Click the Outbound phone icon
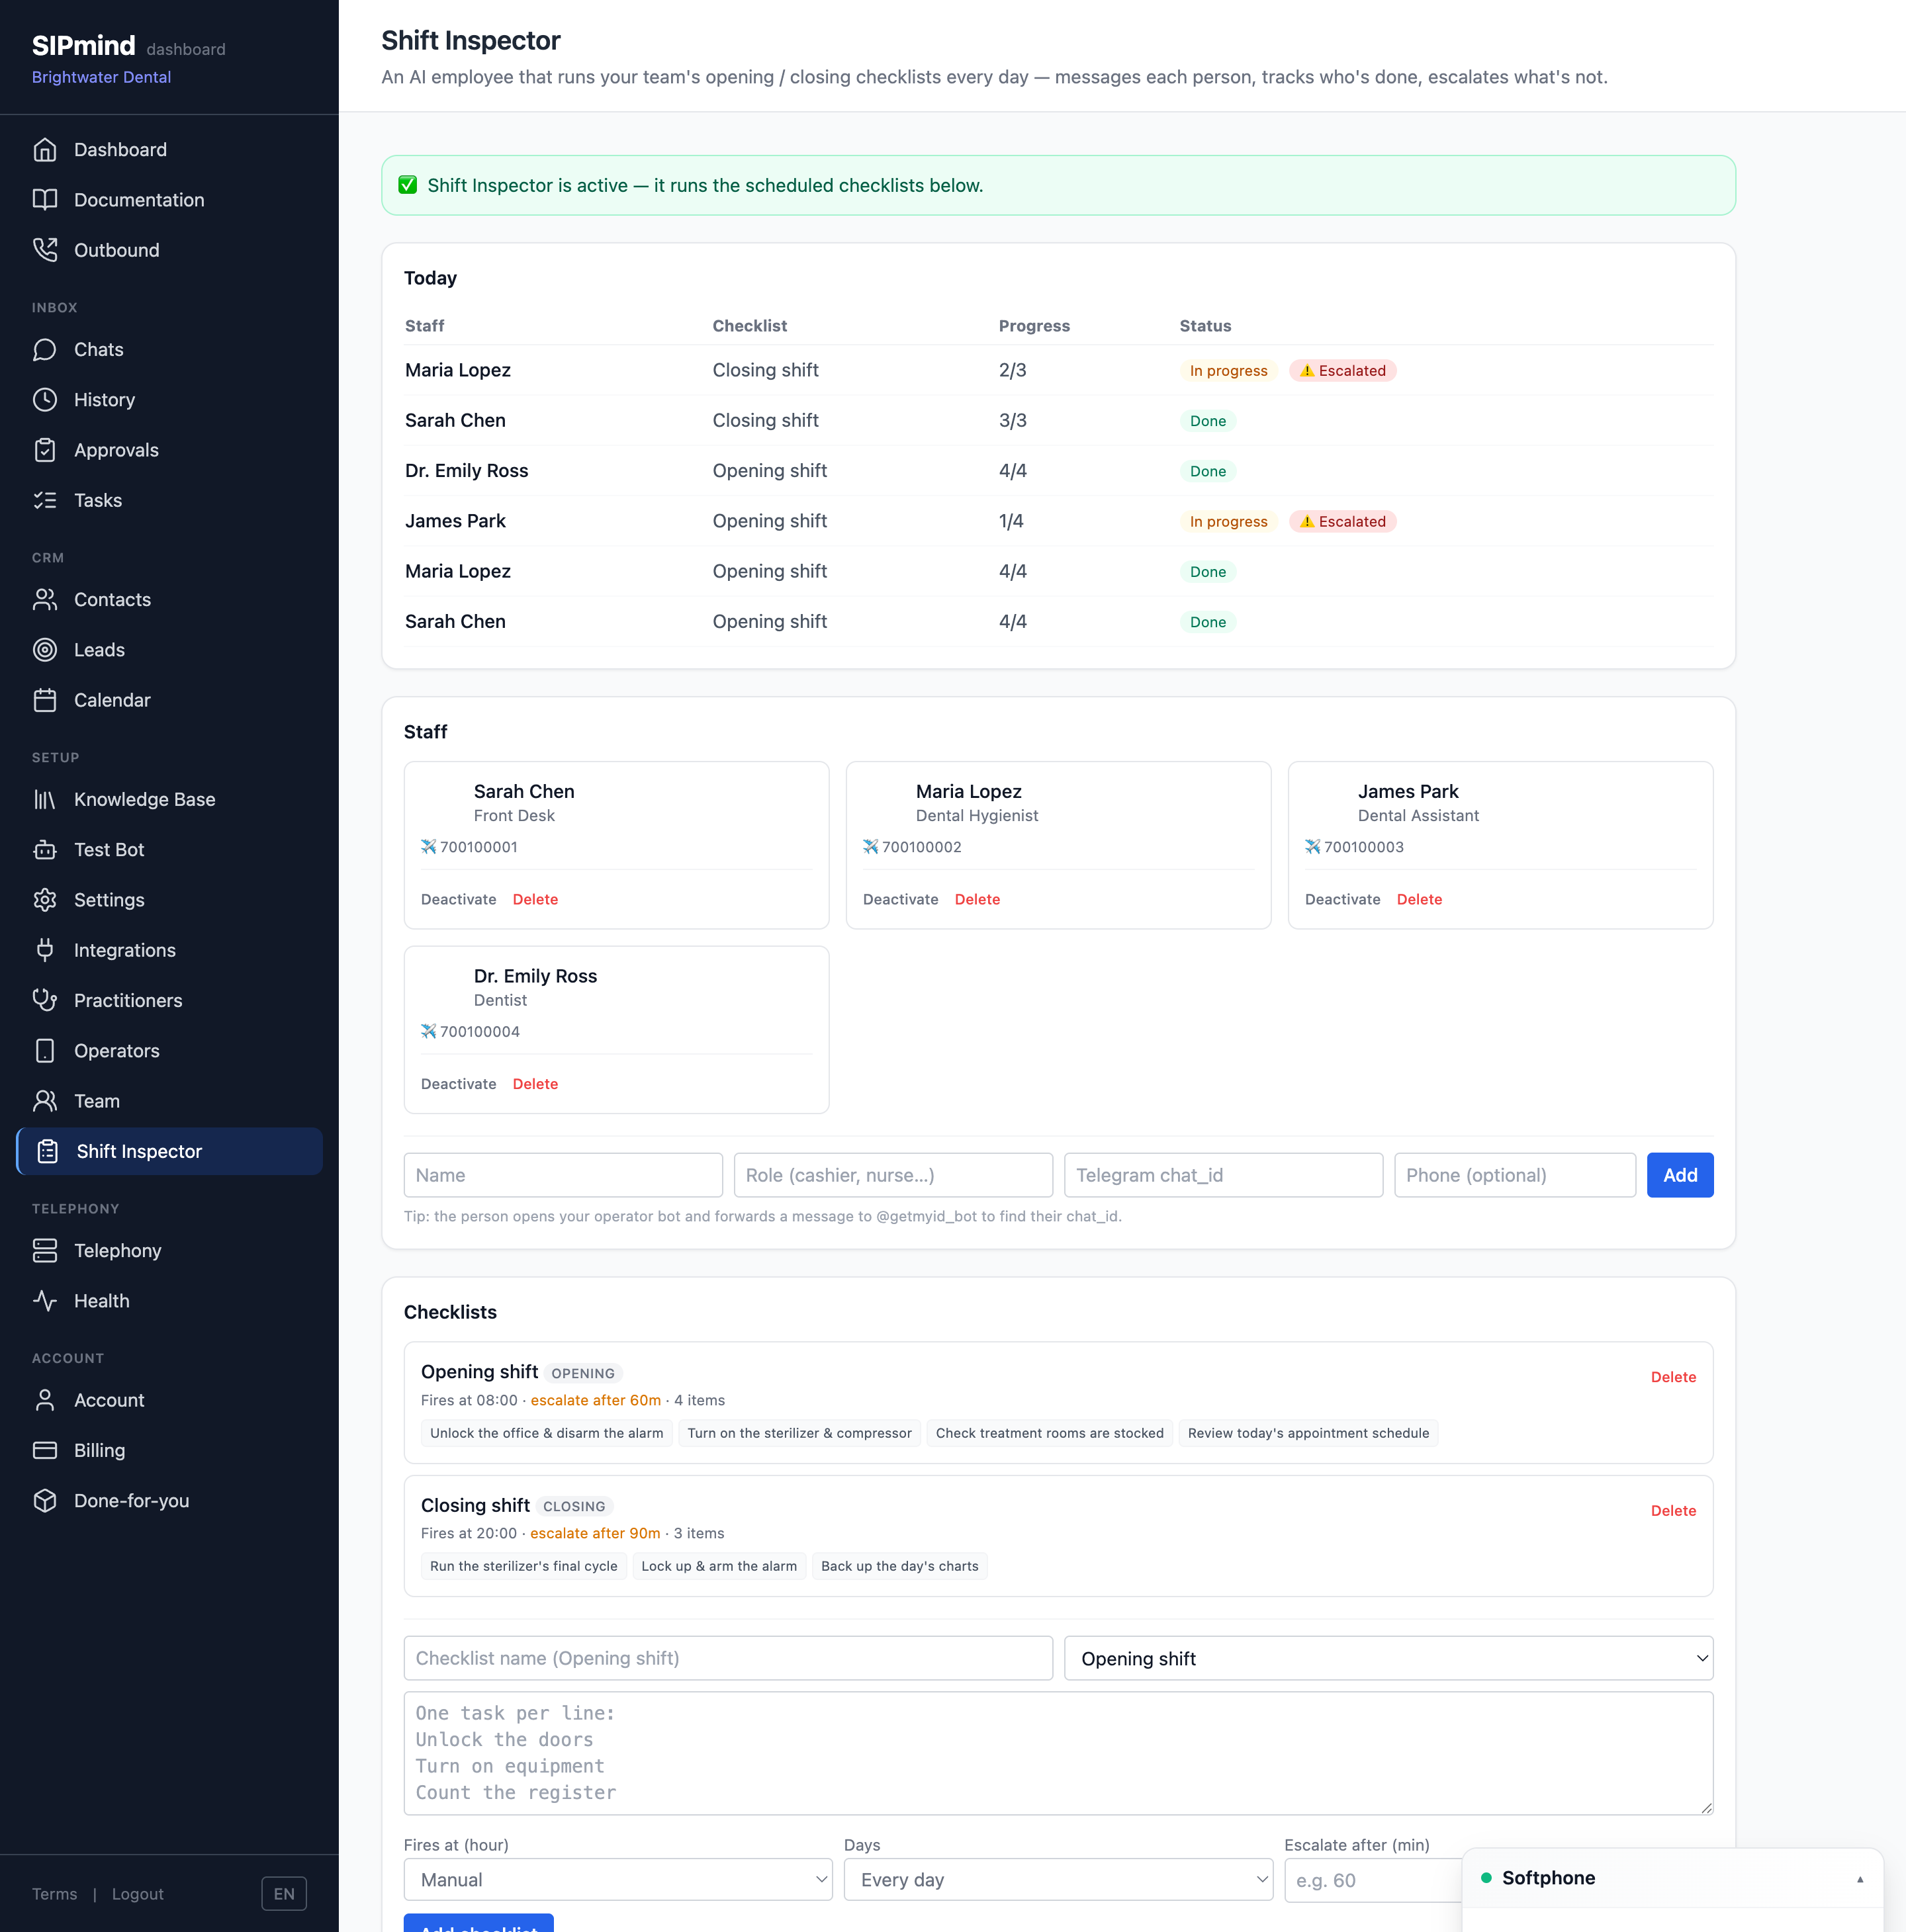This screenshot has width=1906, height=1932. coord(45,250)
